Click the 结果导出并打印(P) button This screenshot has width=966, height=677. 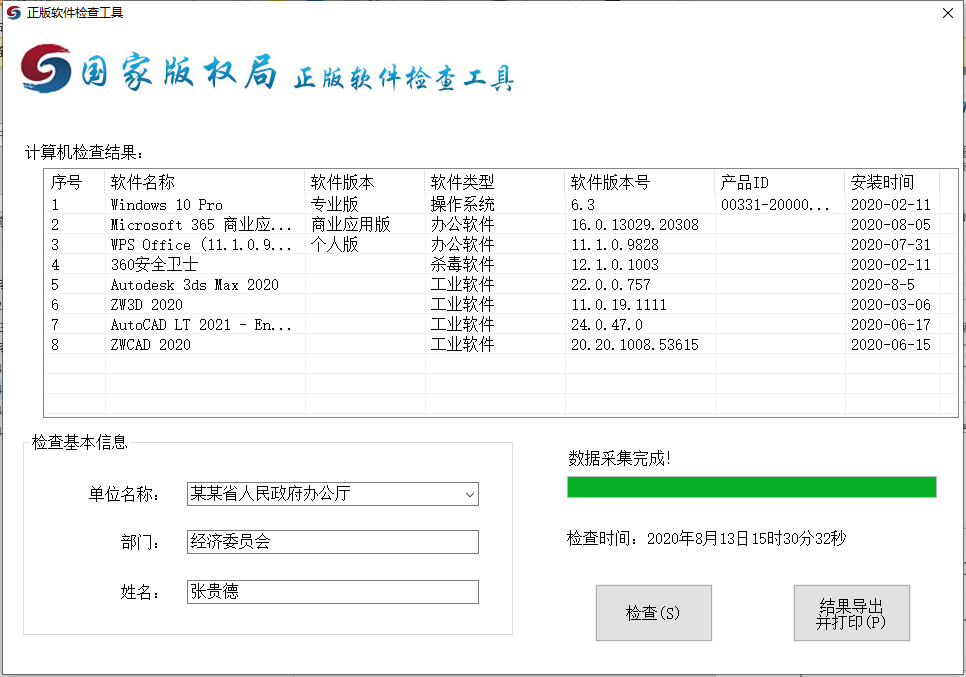click(851, 613)
